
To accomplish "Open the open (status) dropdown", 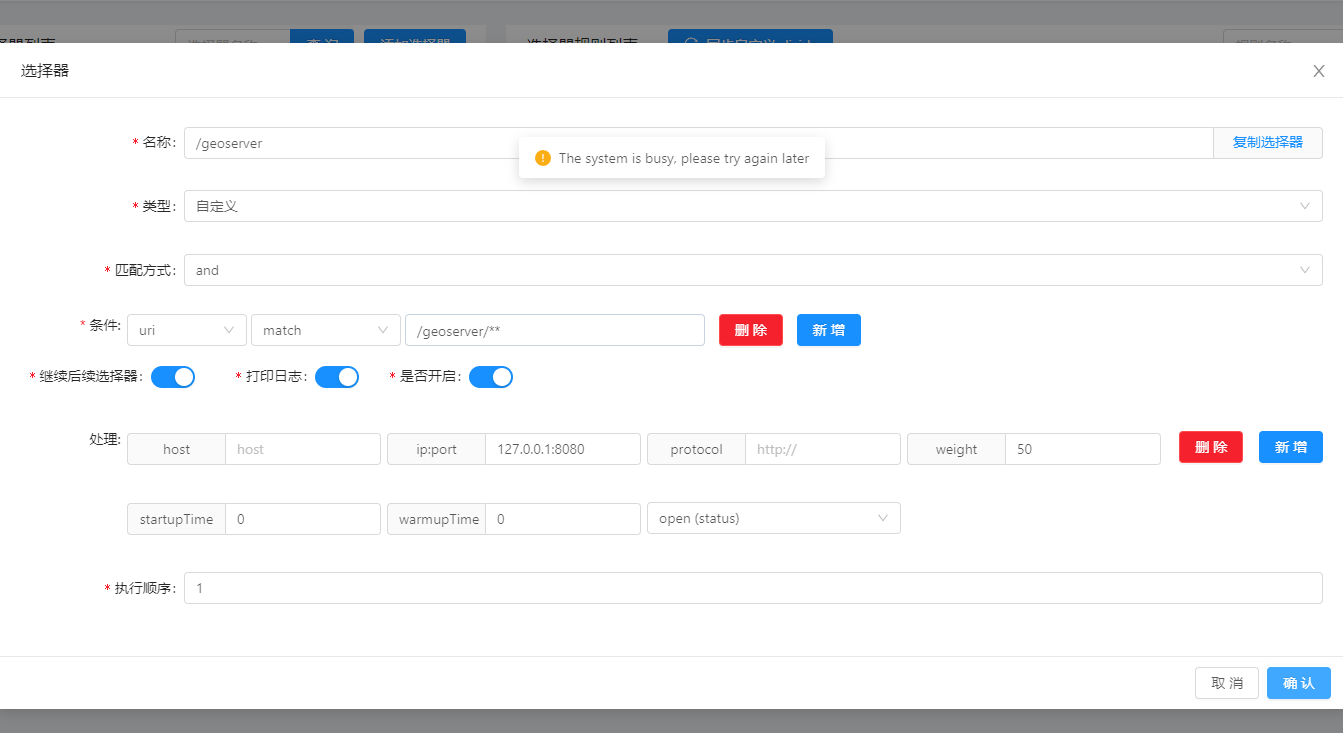I will point(774,518).
